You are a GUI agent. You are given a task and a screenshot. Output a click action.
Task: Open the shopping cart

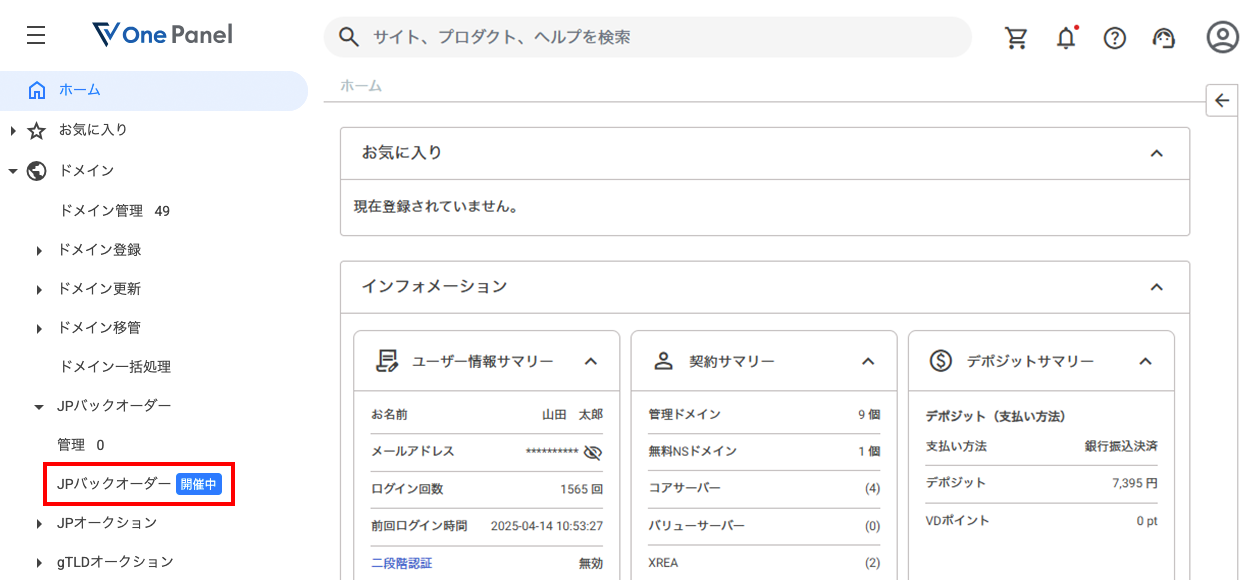tap(1016, 38)
